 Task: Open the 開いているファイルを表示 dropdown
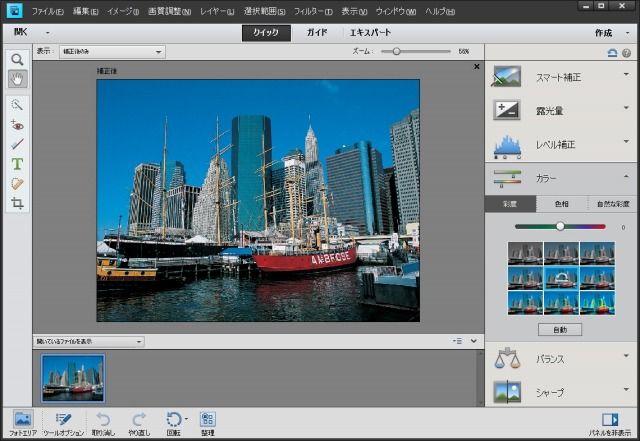[x=89, y=341]
